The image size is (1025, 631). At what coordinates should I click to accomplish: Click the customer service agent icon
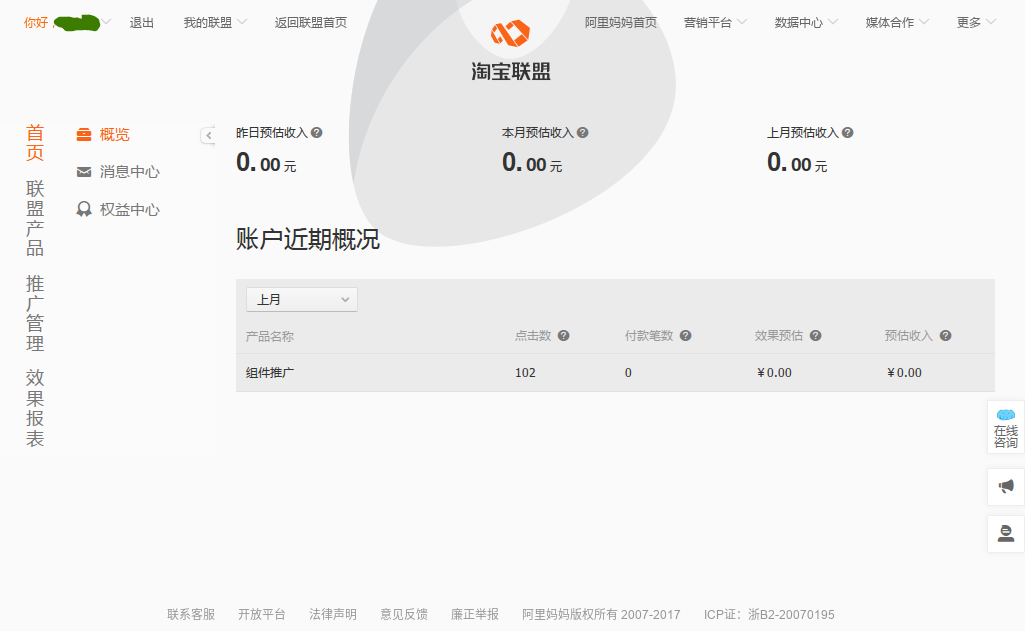pyautogui.click(x=1005, y=534)
